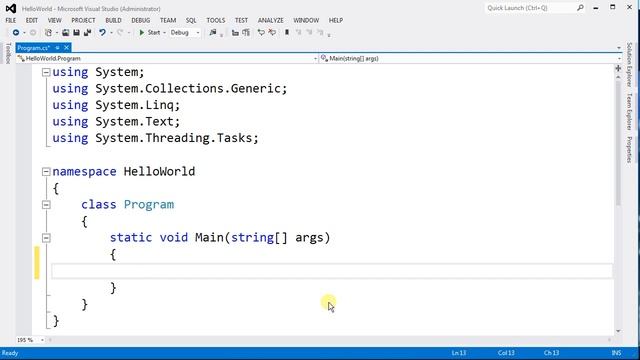This screenshot has width=640, height=360.
Task: Click the word Program in class declaration
Action: pyautogui.click(x=149, y=204)
